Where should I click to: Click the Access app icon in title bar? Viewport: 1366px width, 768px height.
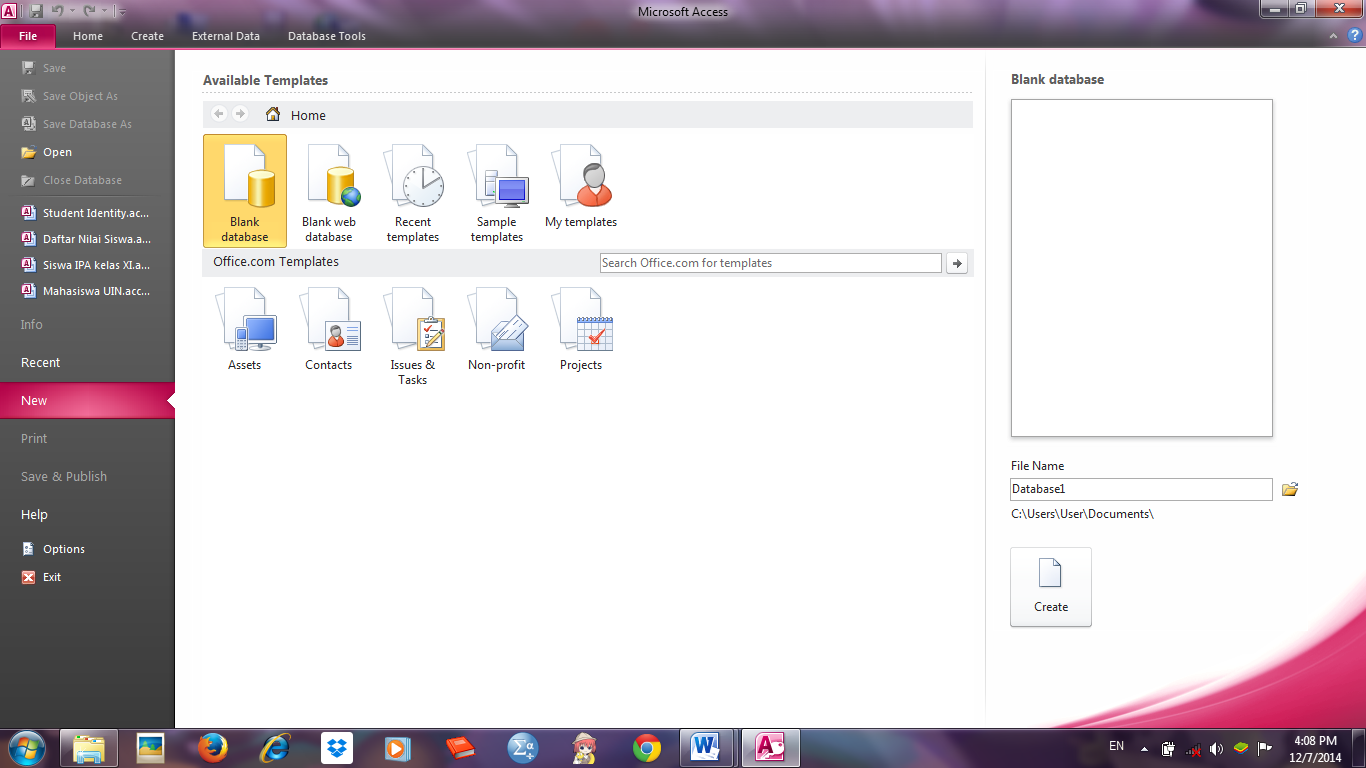pyautogui.click(x=9, y=11)
